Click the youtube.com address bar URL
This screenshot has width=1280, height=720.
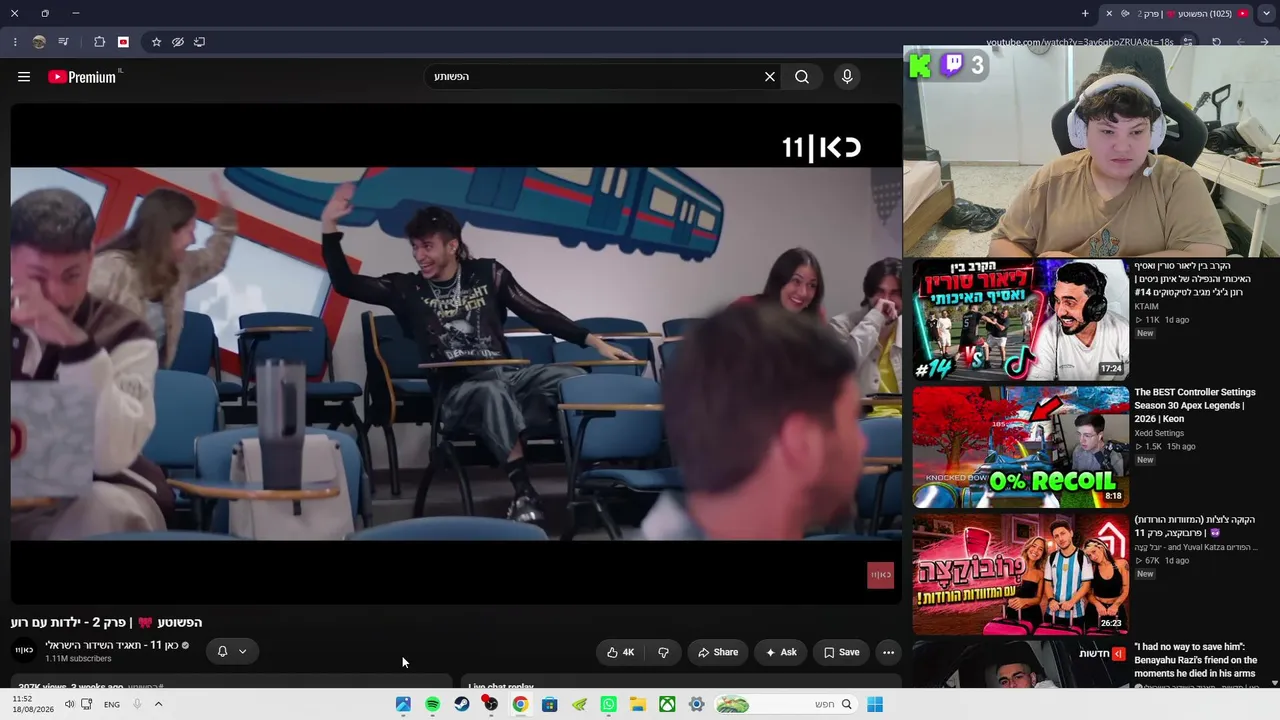[x=1080, y=42]
